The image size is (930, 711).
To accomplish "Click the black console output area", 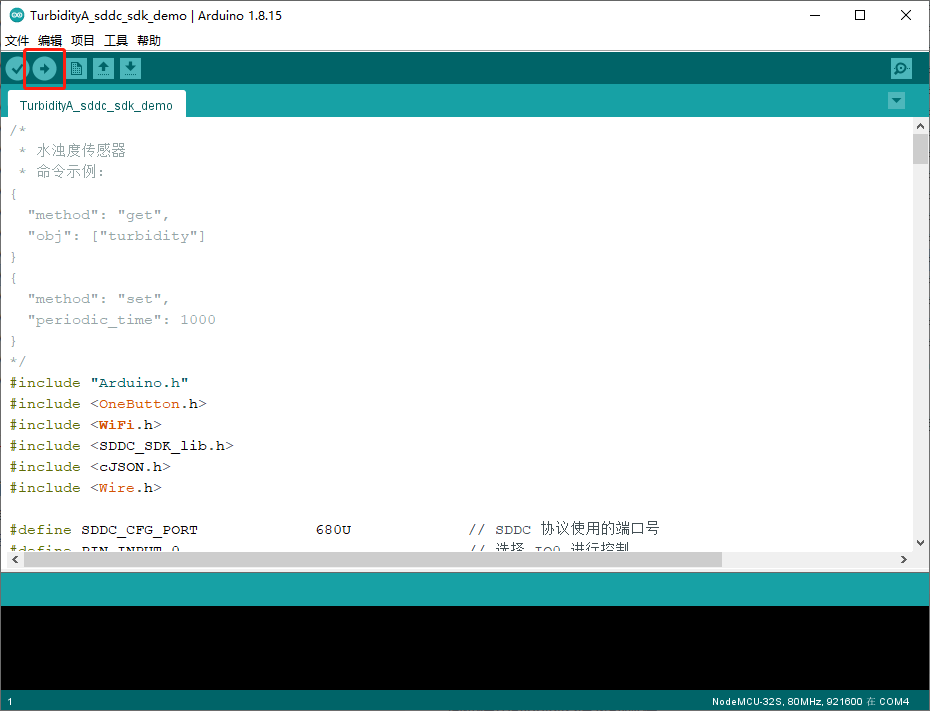I will pyautogui.click(x=465, y=648).
